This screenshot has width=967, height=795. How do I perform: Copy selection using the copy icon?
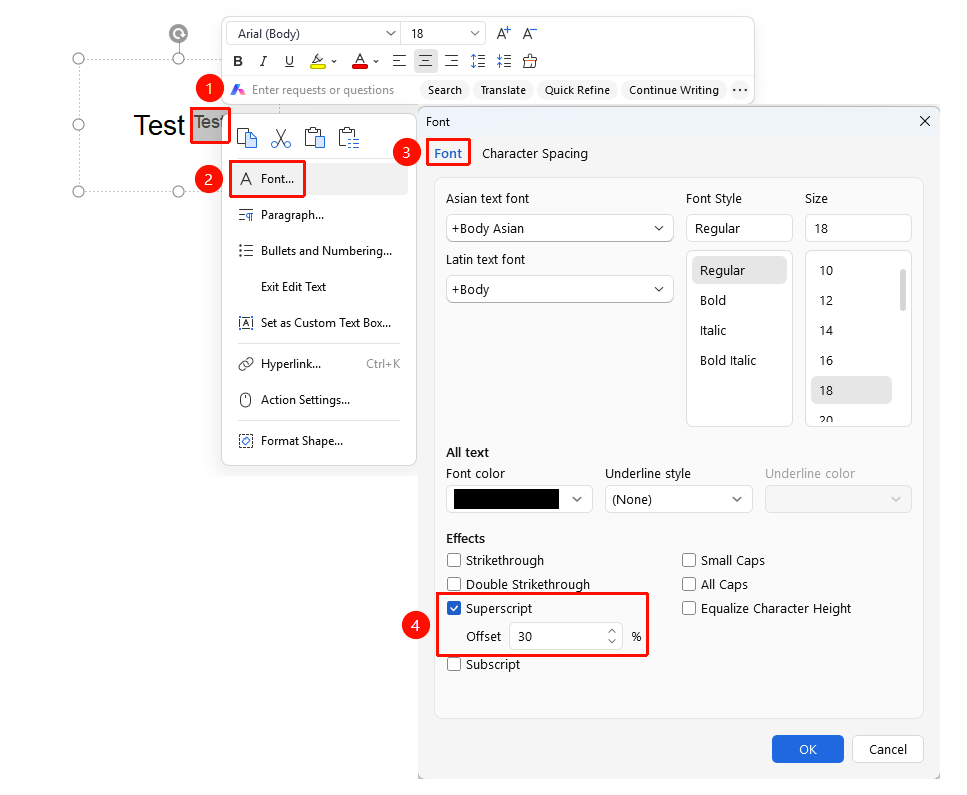pos(247,138)
